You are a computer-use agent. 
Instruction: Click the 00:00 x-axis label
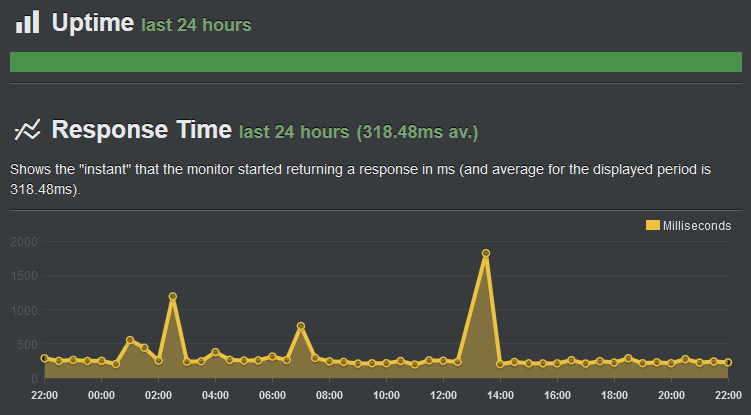(102, 395)
